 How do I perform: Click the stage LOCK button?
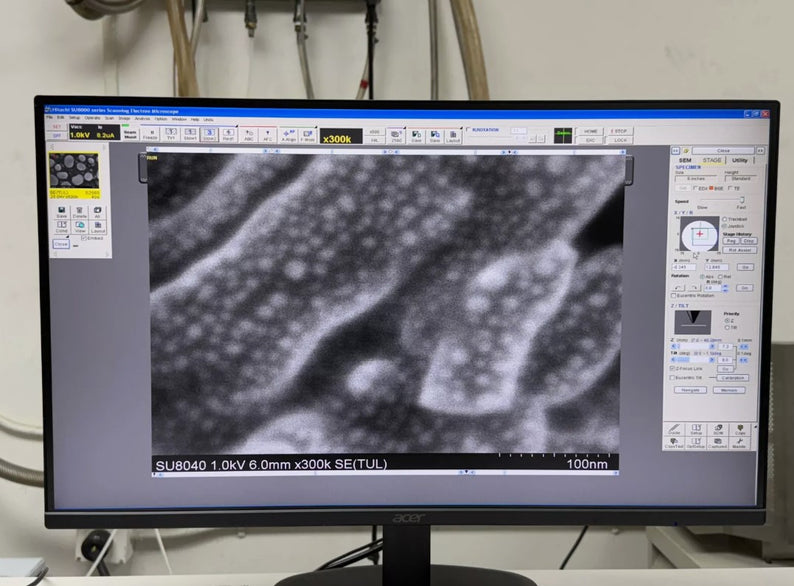click(620, 140)
